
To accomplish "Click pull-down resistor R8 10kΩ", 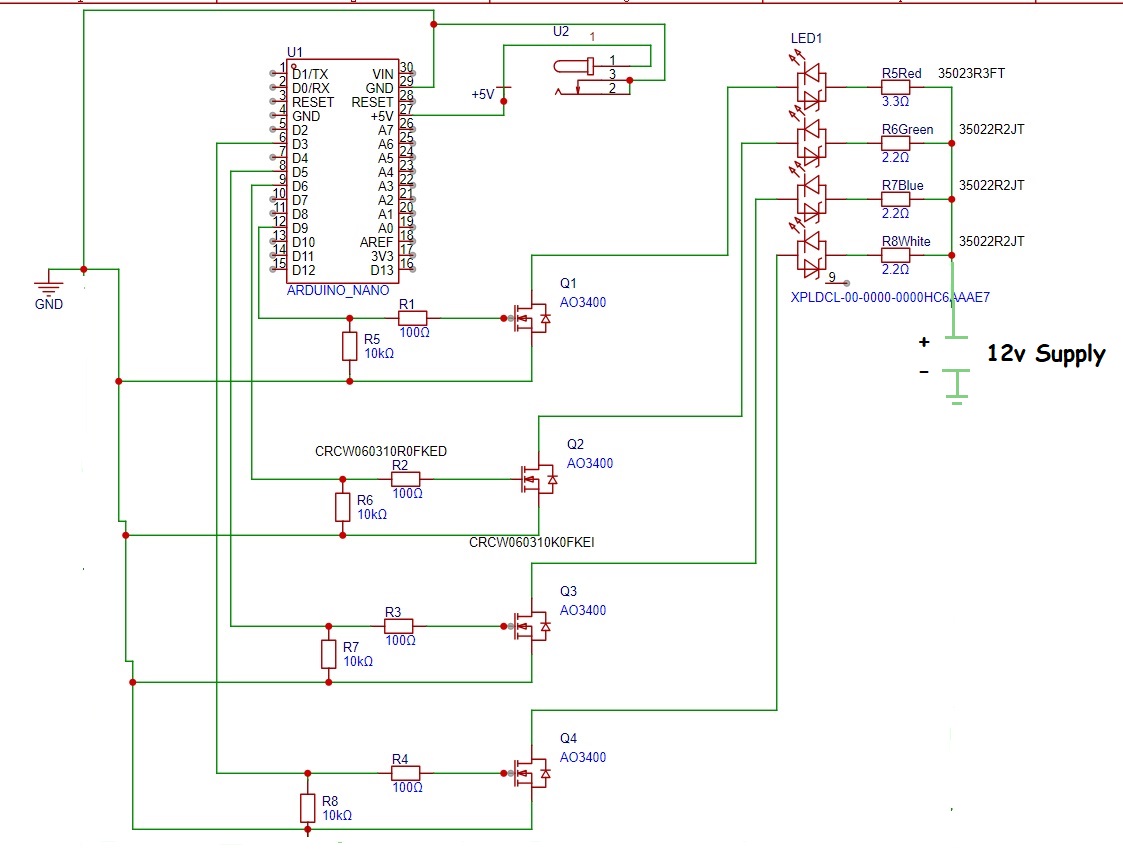I will (307, 807).
